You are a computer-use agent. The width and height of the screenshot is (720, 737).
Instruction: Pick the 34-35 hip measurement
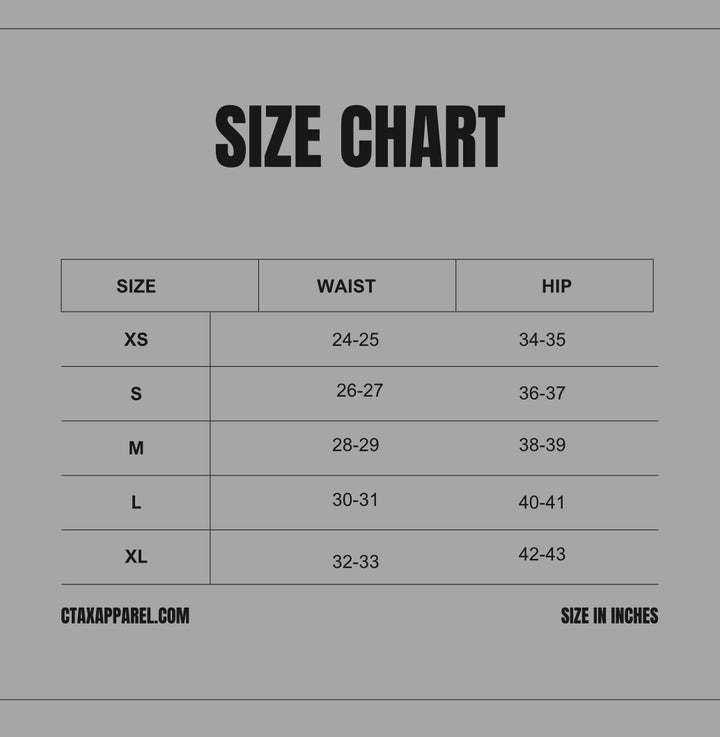pyautogui.click(x=541, y=340)
